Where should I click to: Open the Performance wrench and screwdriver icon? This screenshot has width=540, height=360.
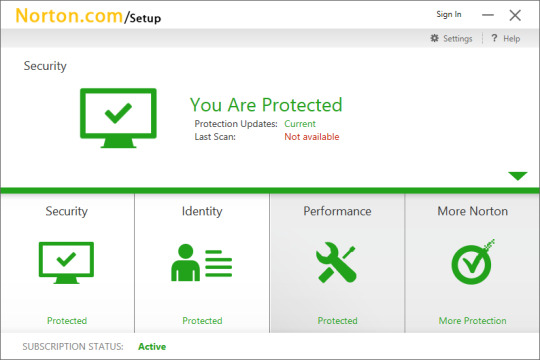pos(336,263)
